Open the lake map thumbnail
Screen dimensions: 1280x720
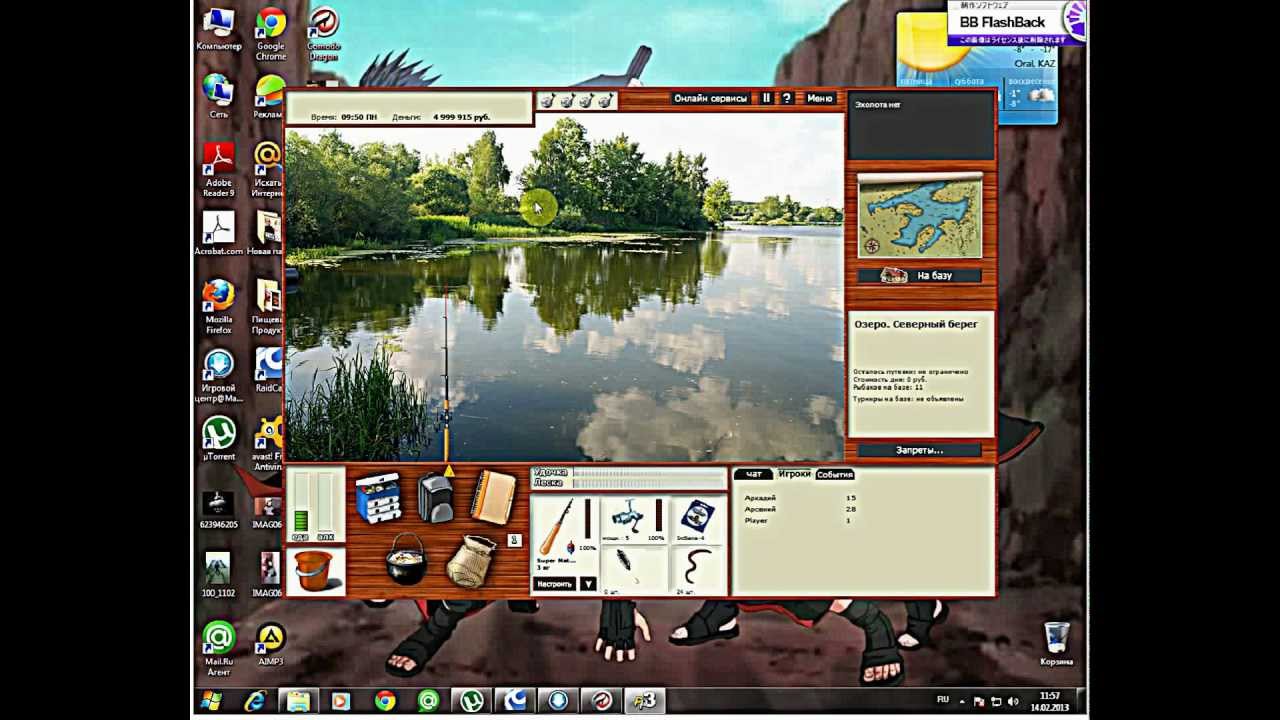coord(920,216)
